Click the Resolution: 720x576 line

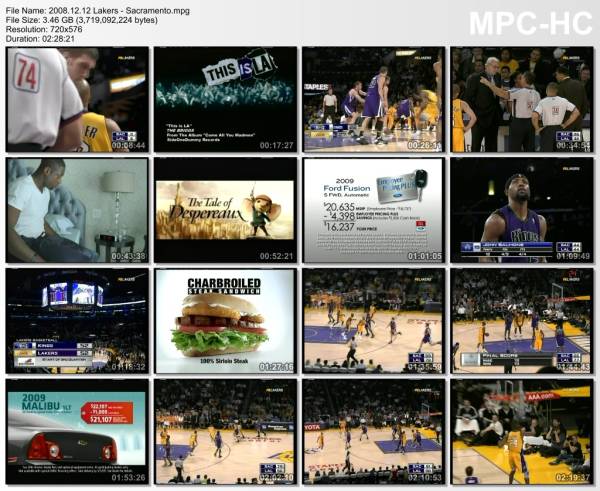click(x=44, y=29)
